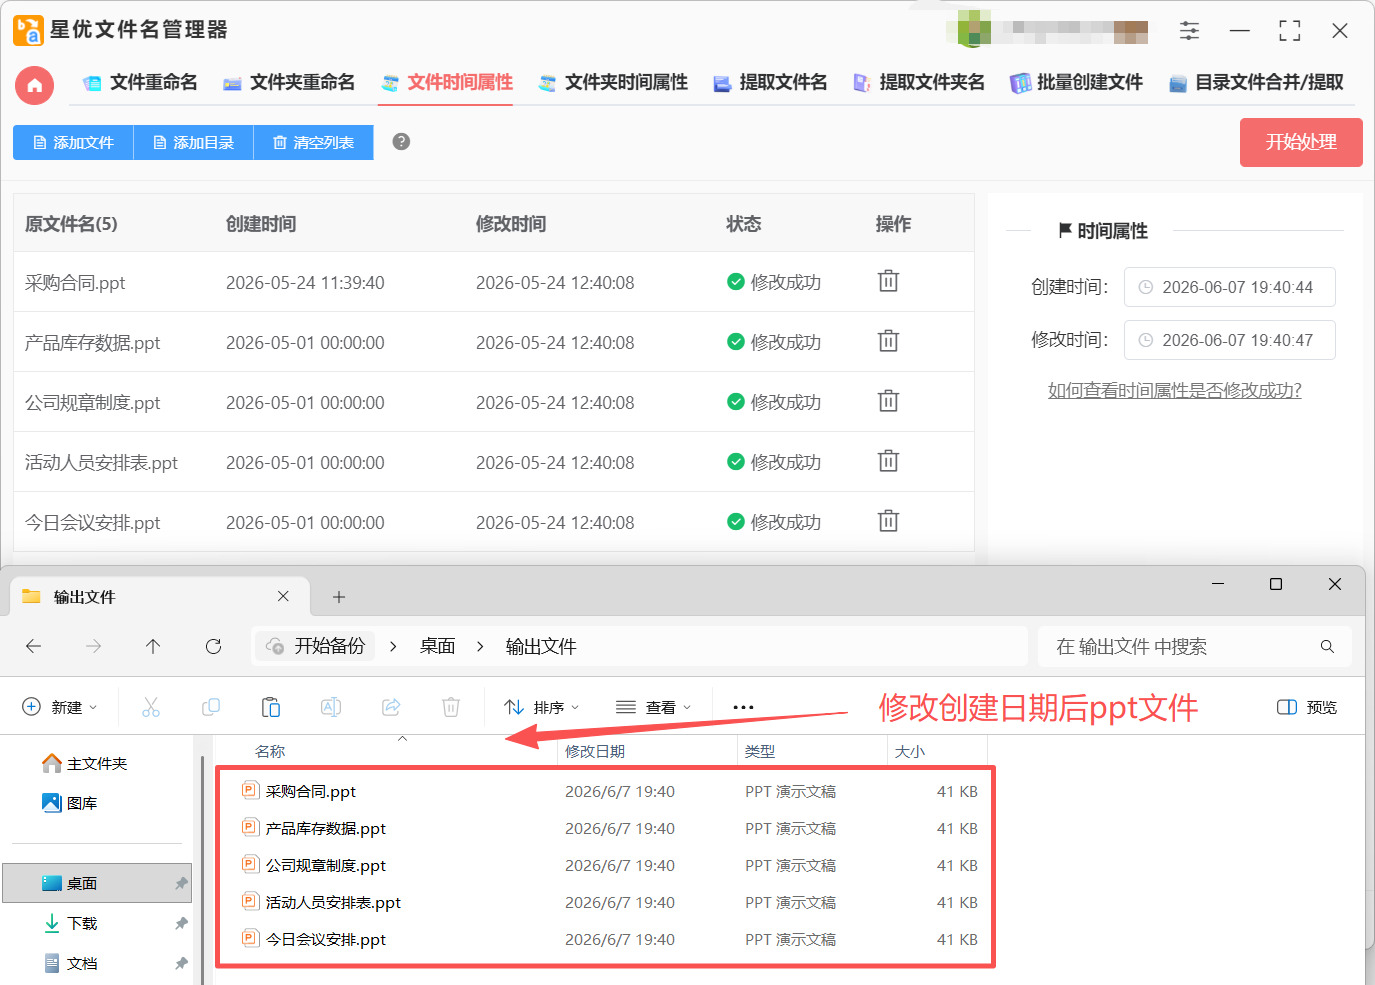Click the Explorer copy icon

point(211,707)
